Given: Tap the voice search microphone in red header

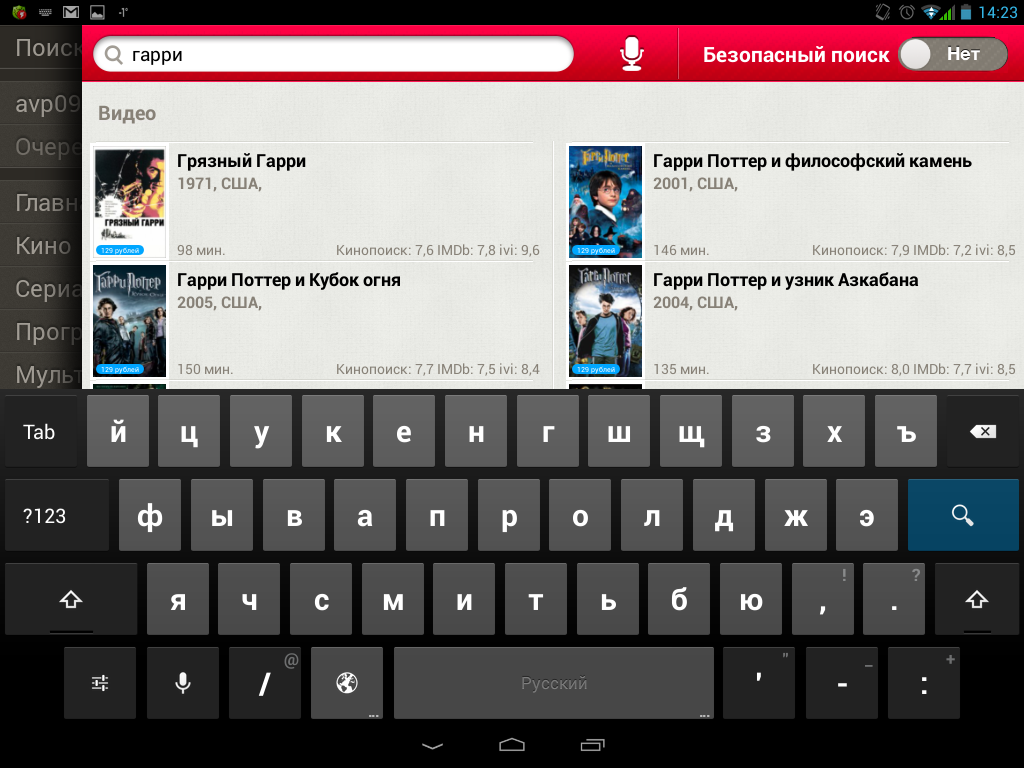Looking at the screenshot, I should (x=631, y=54).
